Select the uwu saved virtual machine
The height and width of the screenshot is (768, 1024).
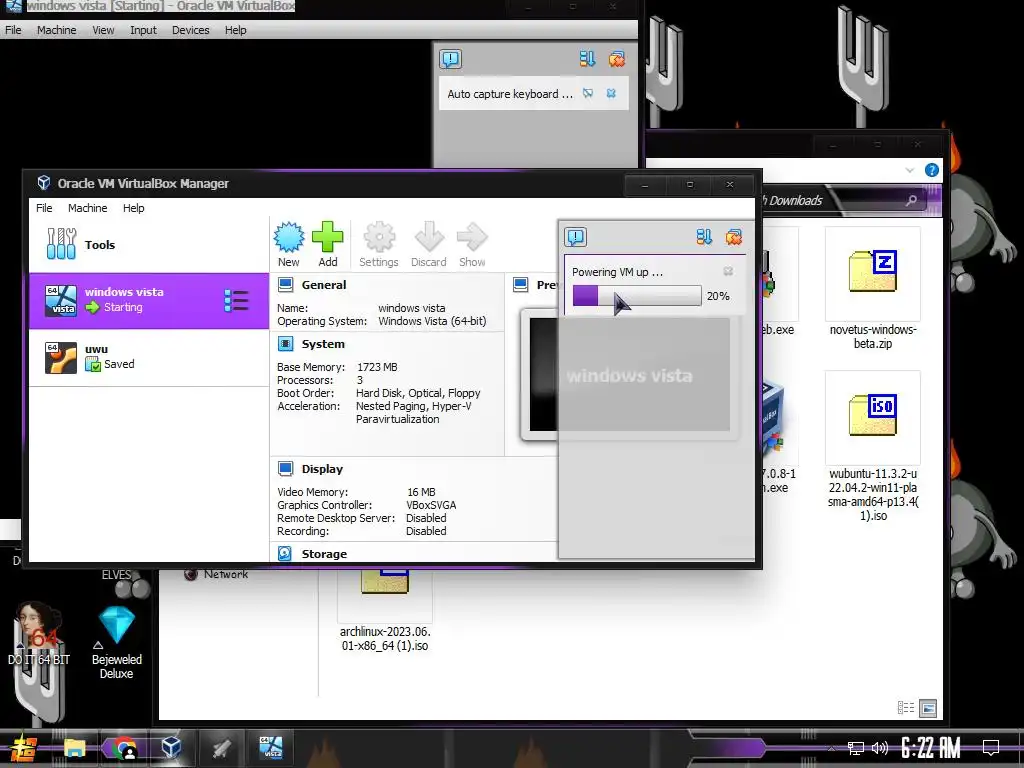(x=149, y=357)
